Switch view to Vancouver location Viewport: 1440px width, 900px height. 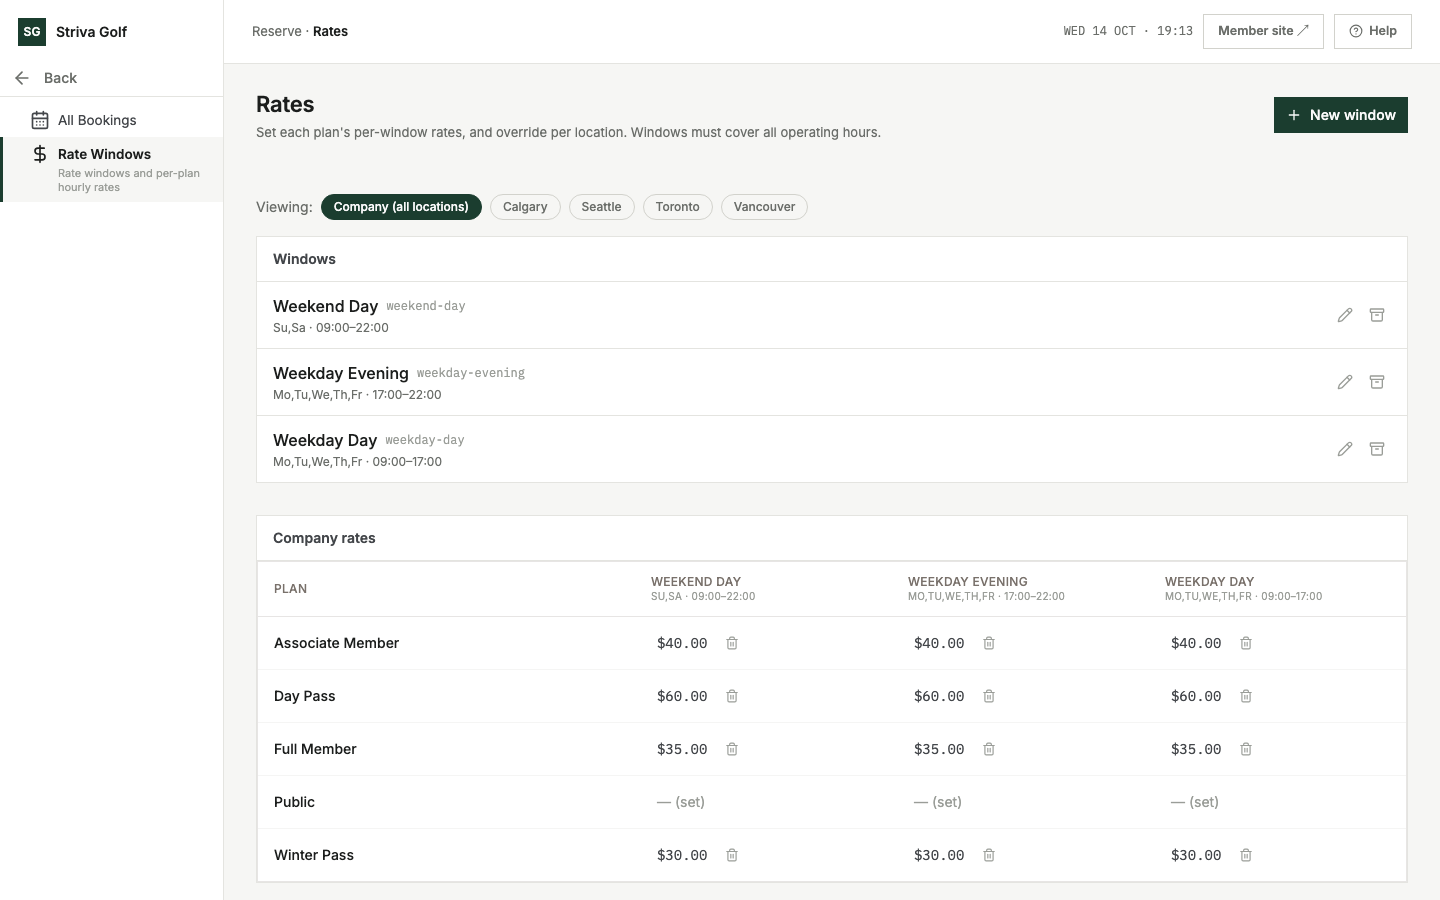coord(764,207)
